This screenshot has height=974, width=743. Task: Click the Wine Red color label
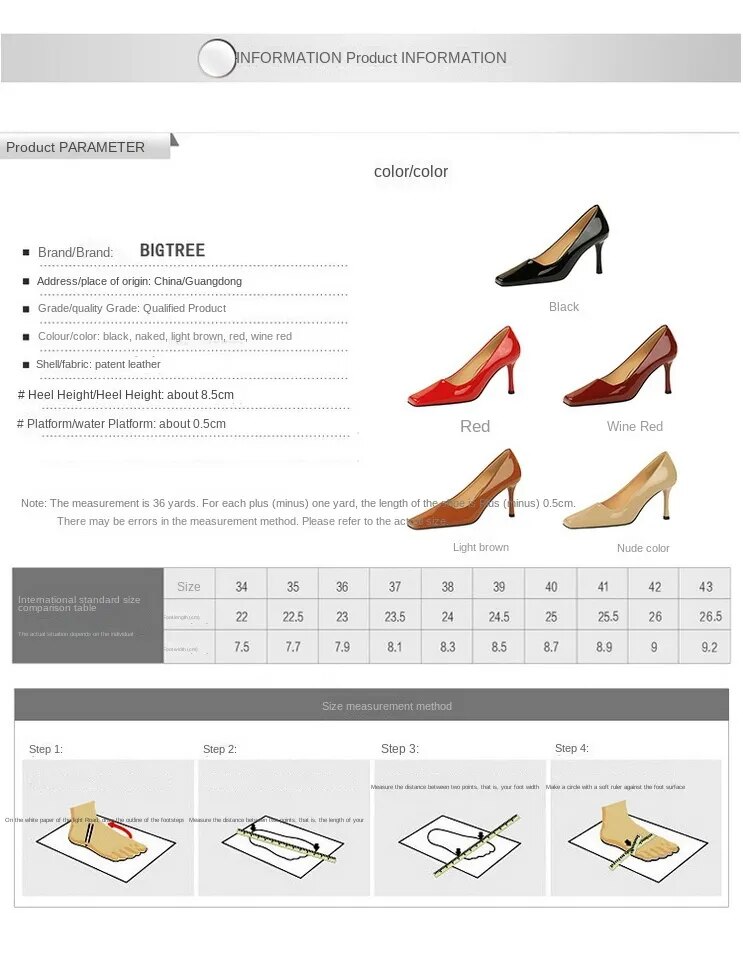634,426
